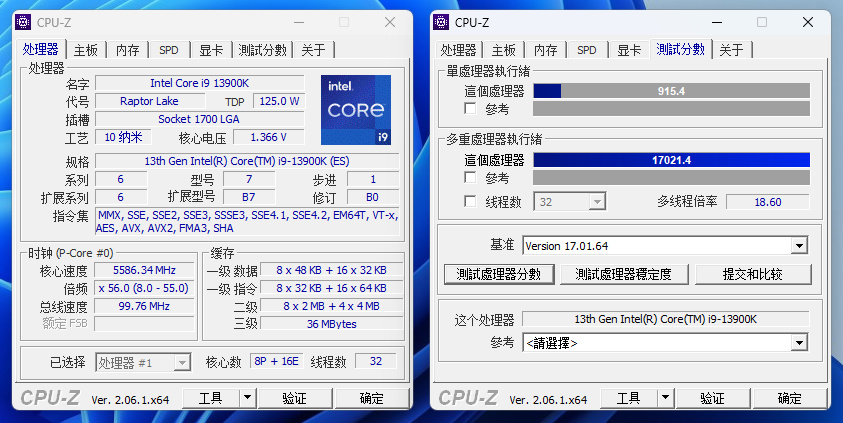Viewport: 843px width, 423px height.
Task: Switch to 处理器 tab in right window
Action: pos(458,50)
